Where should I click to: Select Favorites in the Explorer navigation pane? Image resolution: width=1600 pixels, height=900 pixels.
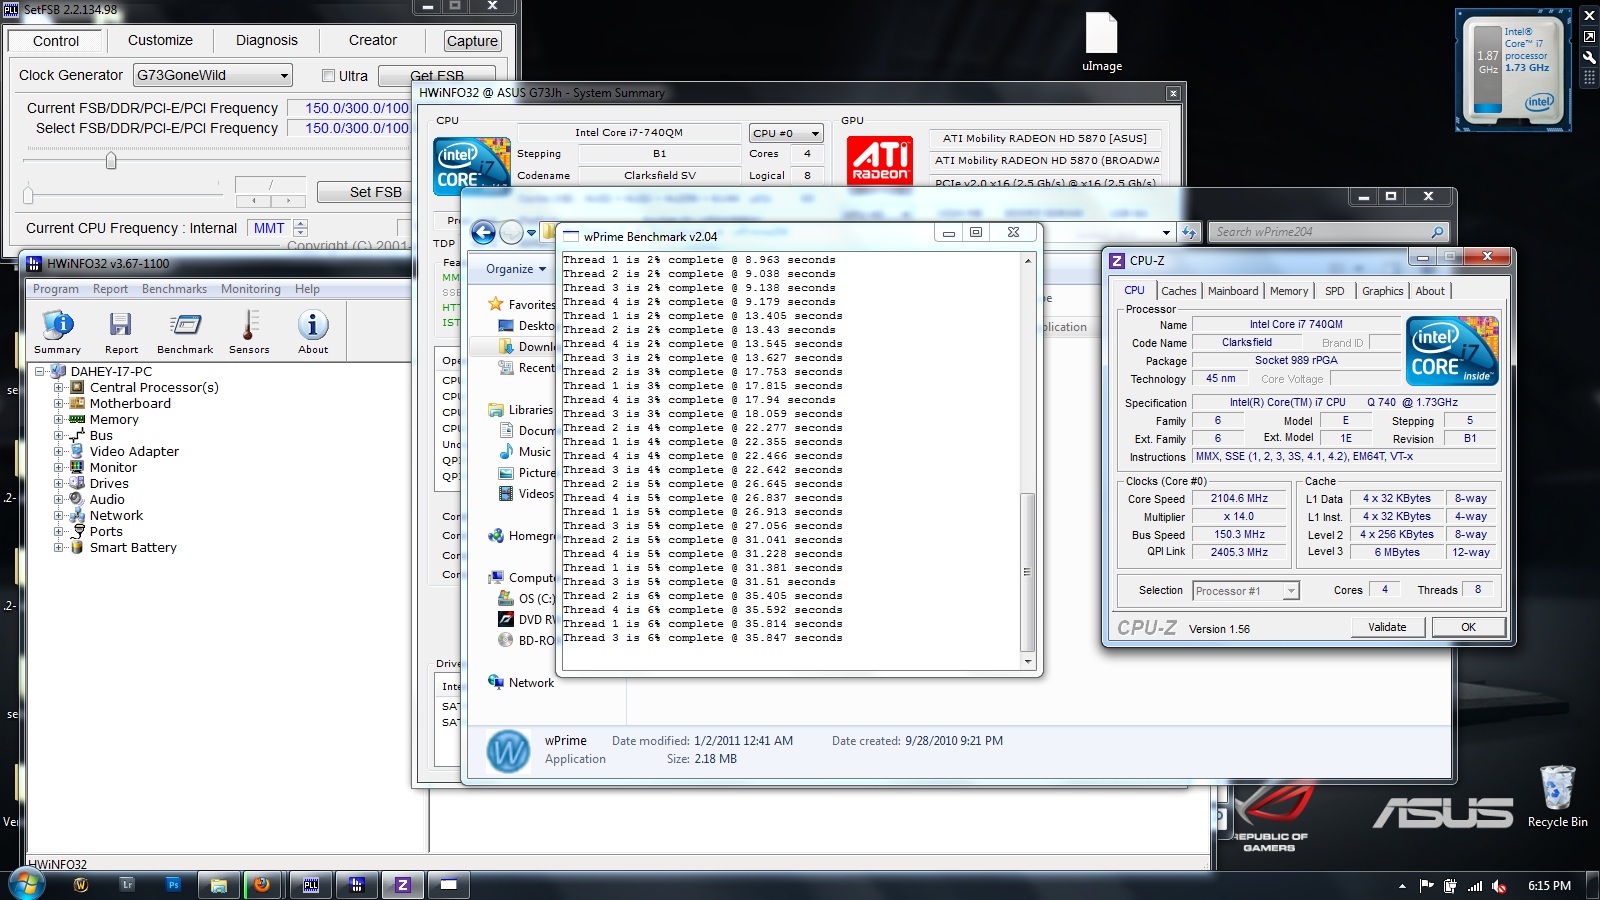(531, 305)
